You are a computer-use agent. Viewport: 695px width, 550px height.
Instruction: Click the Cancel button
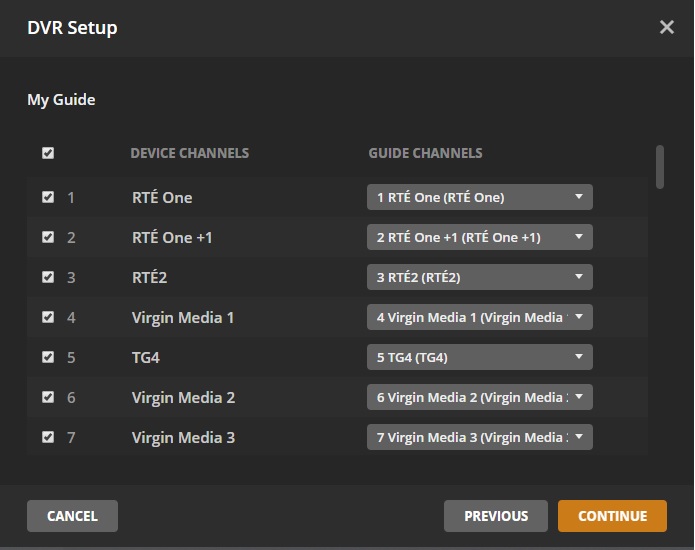[72, 516]
